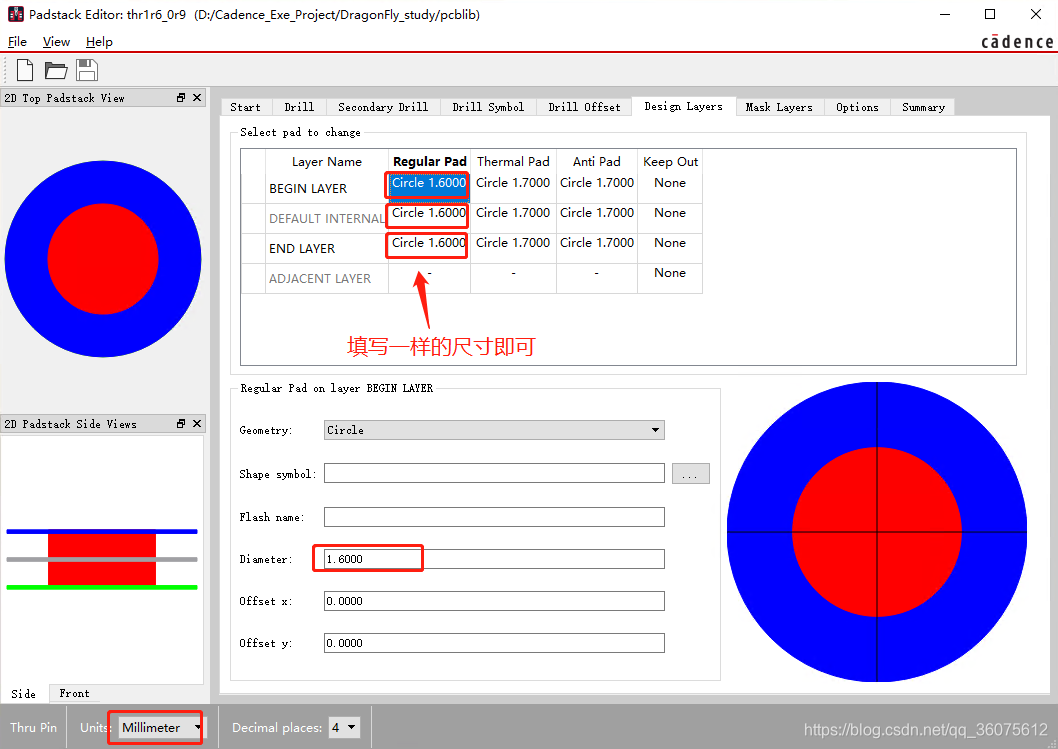Switch to the Mask Layers tab
The width and height of the screenshot is (1058, 749).
click(x=779, y=107)
